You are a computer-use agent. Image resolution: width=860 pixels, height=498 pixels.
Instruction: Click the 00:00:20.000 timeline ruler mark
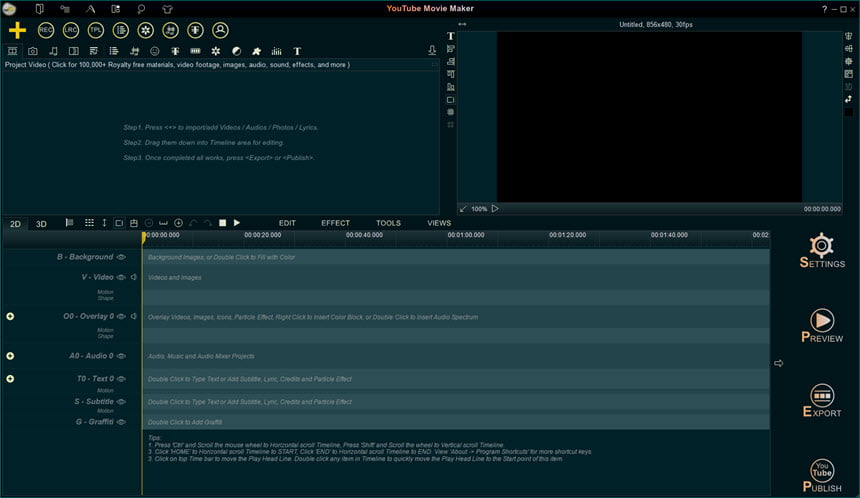pyautogui.click(x=263, y=235)
